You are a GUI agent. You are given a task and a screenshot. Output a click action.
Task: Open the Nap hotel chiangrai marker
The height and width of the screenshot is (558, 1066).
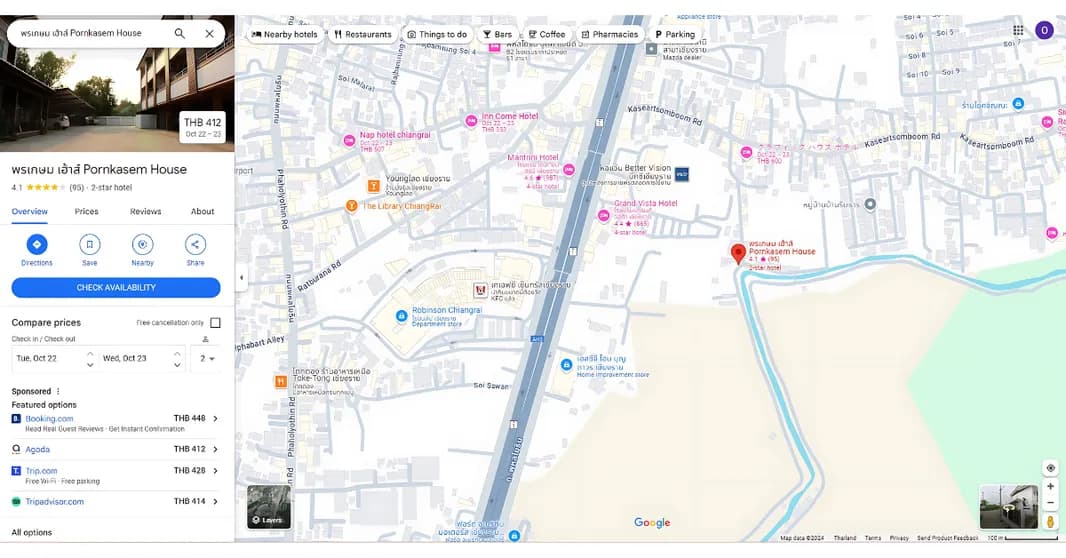349,141
